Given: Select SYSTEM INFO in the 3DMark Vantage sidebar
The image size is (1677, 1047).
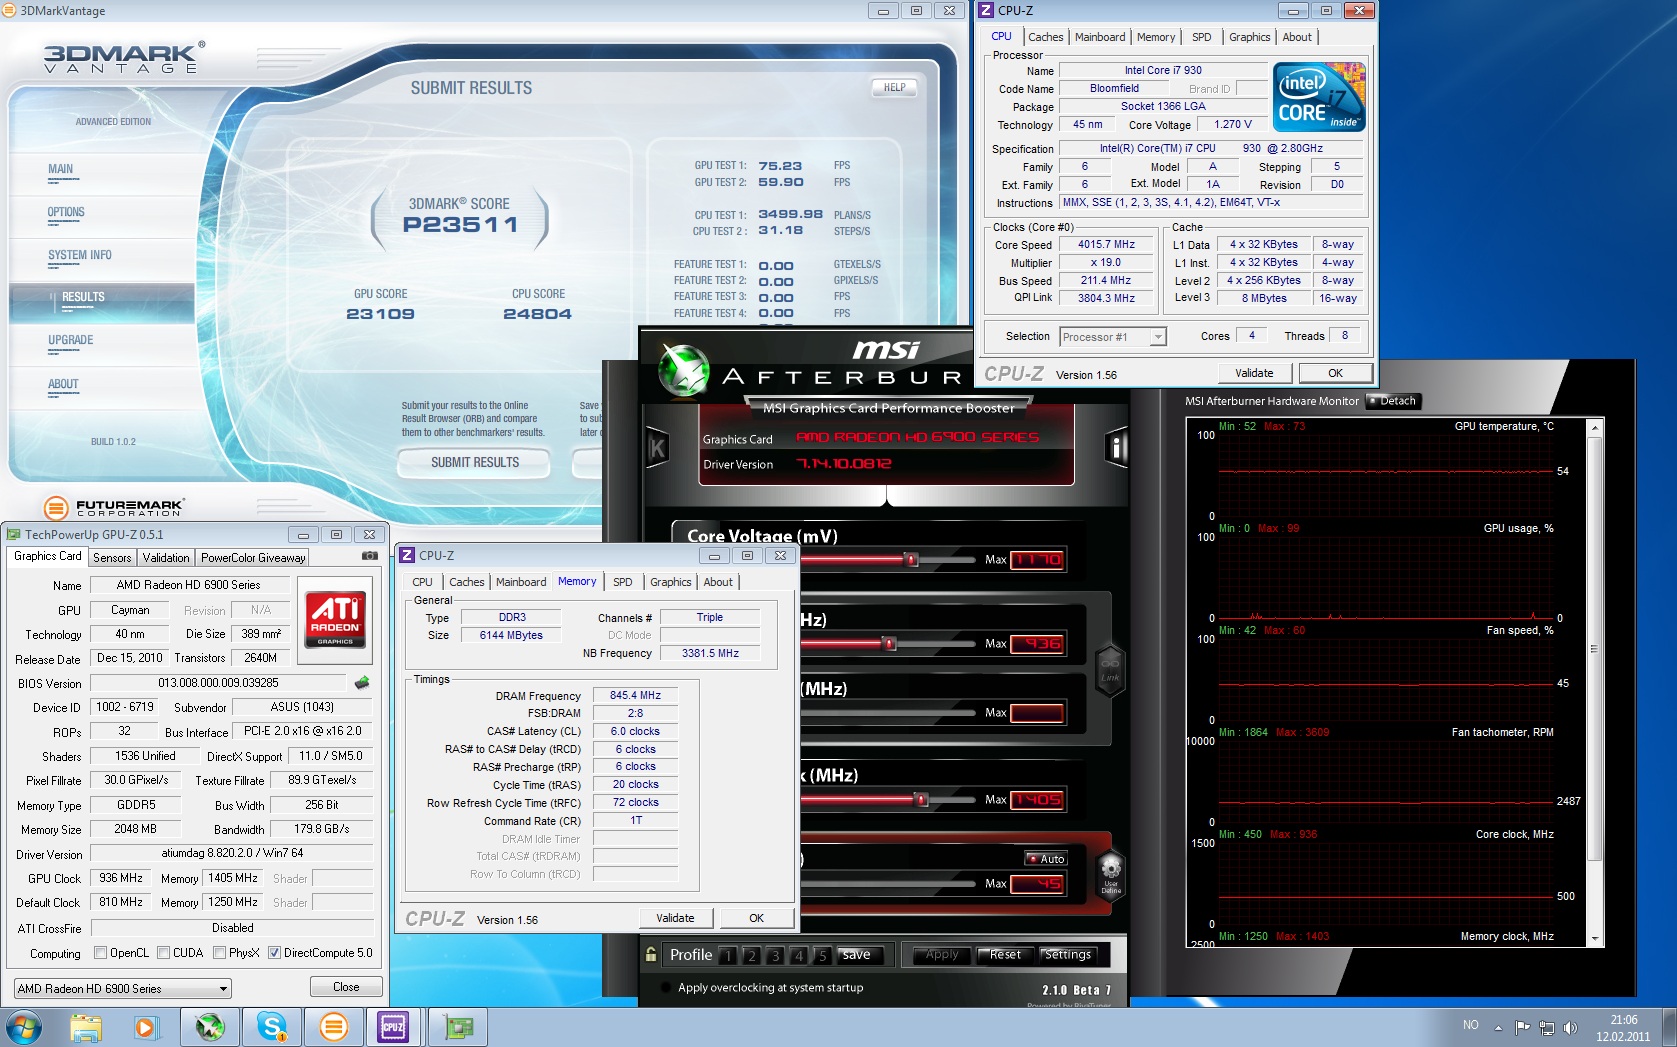Looking at the screenshot, I should click(x=80, y=255).
